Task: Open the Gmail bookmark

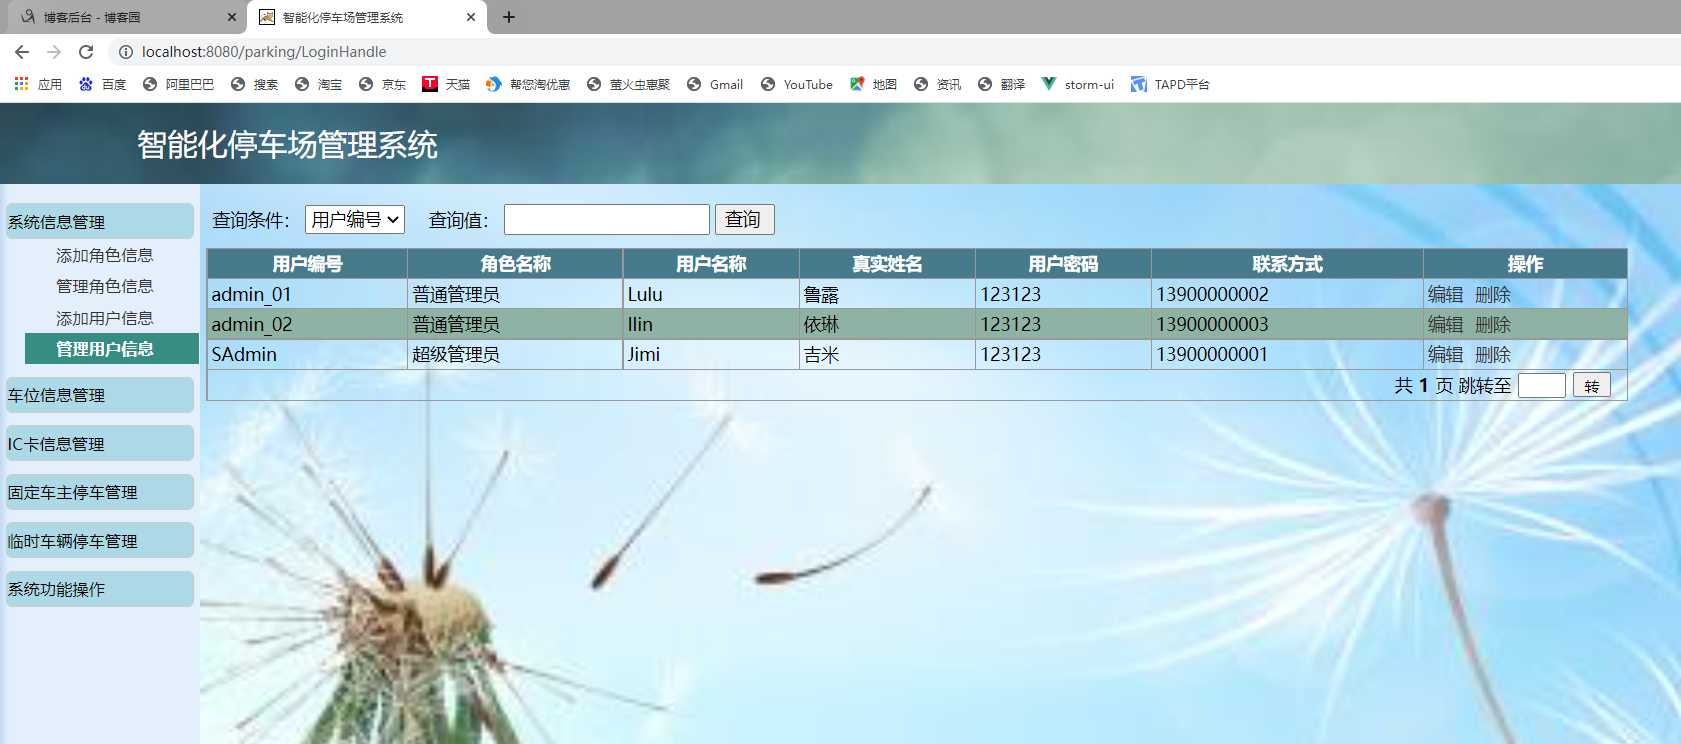Action: 715,85
